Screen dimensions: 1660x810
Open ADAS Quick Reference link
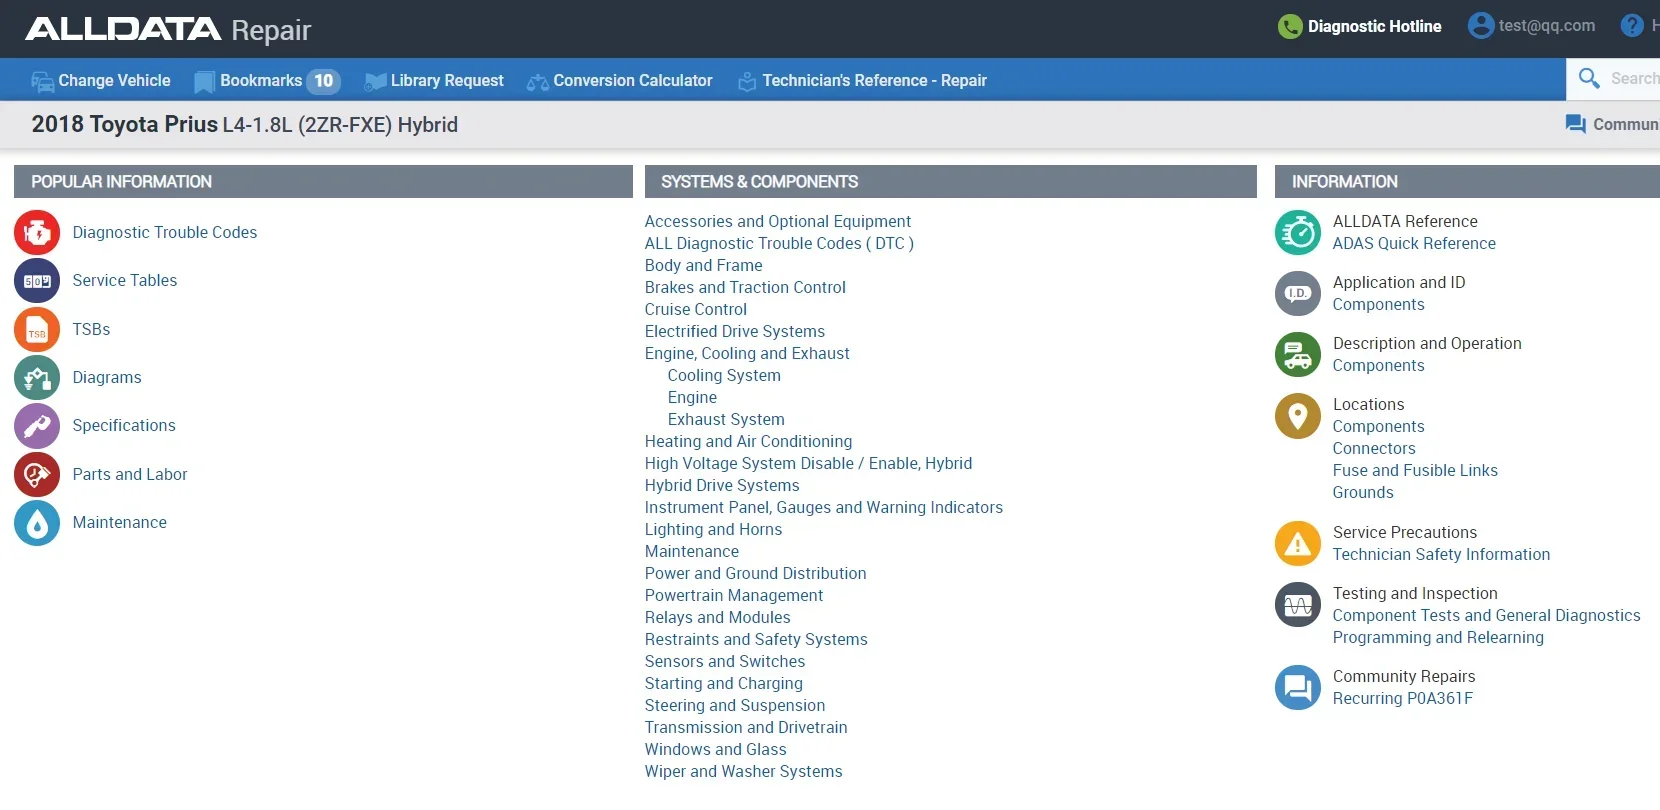click(1414, 244)
